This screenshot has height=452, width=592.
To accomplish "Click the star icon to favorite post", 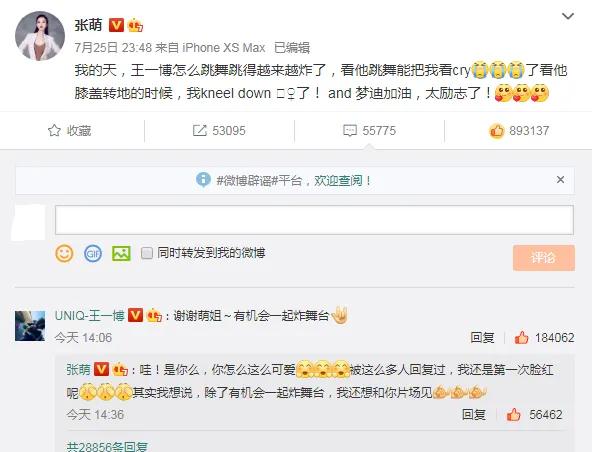I will coord(54,131).
